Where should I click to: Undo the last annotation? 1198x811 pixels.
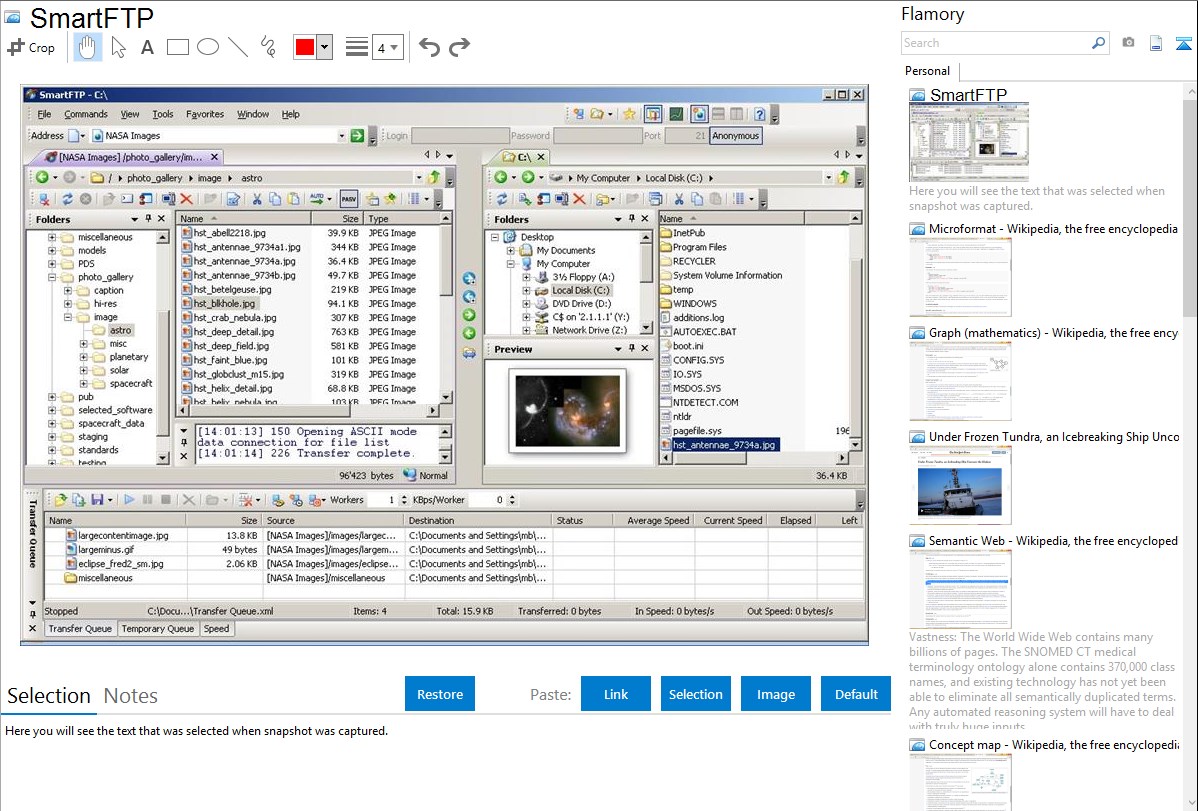pyautogui.click(x=429, y=47)
